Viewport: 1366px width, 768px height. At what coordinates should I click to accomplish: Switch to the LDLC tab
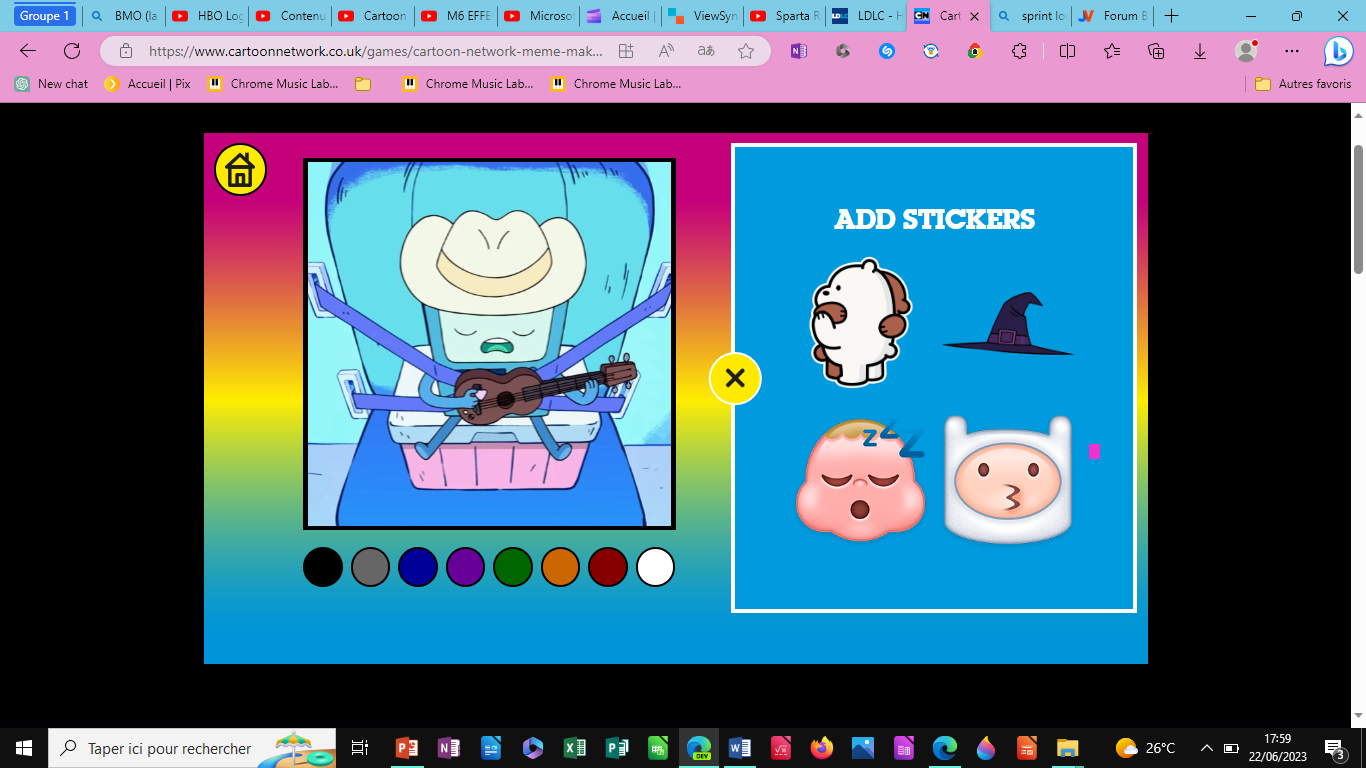coord(868,16)
